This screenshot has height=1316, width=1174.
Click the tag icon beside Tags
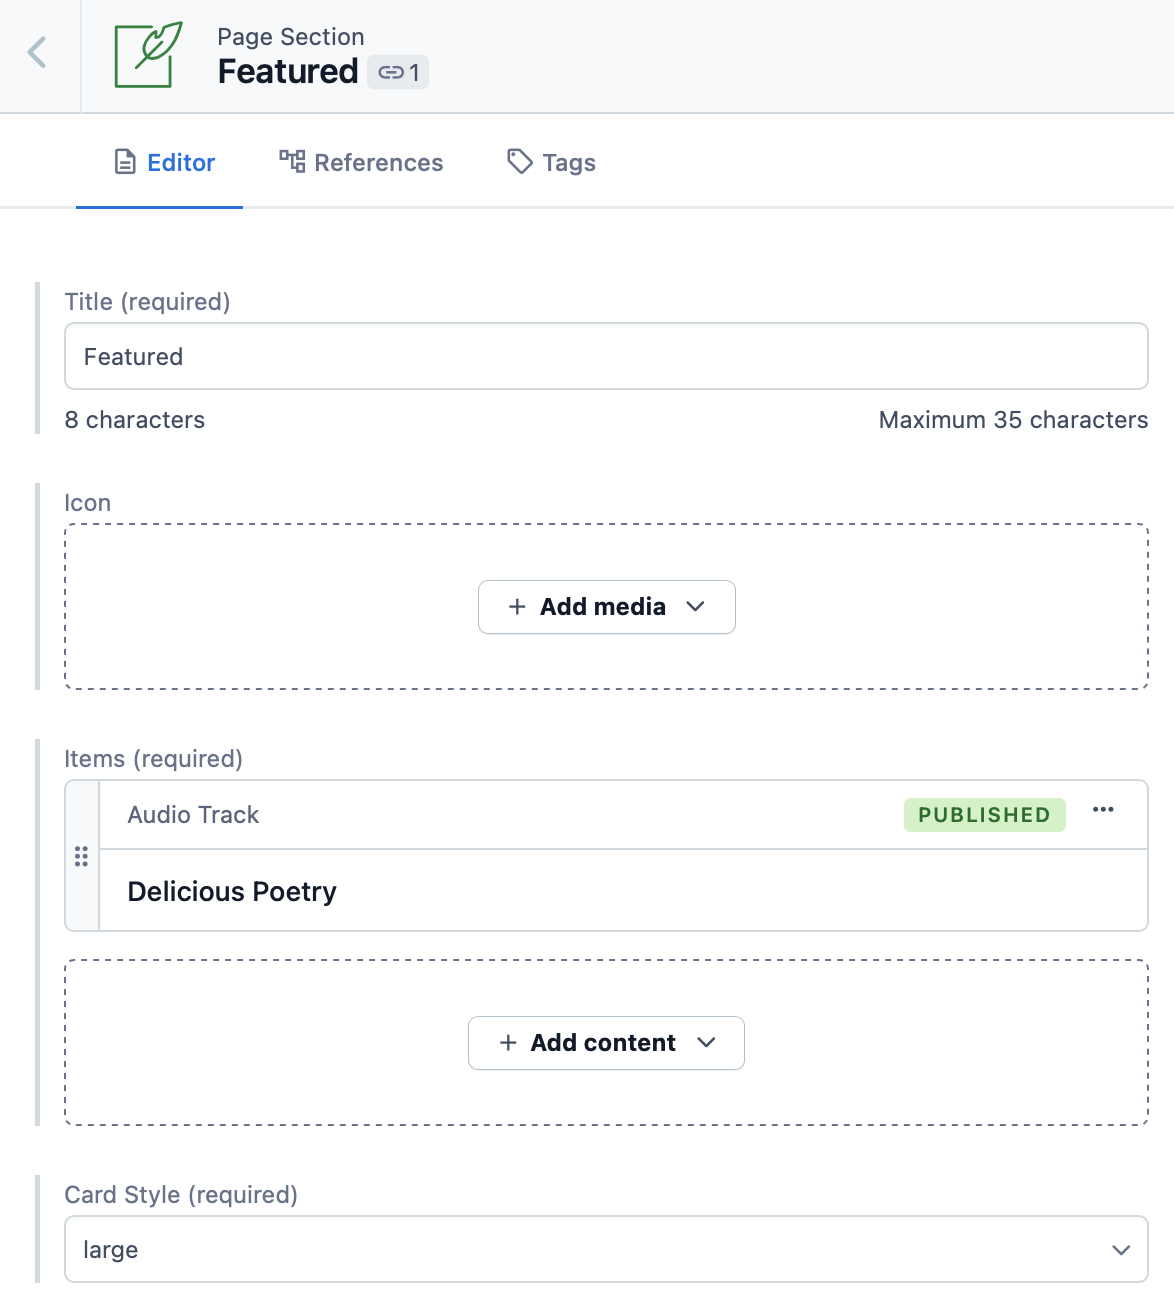pyautogui.click(x=519, y=161)
